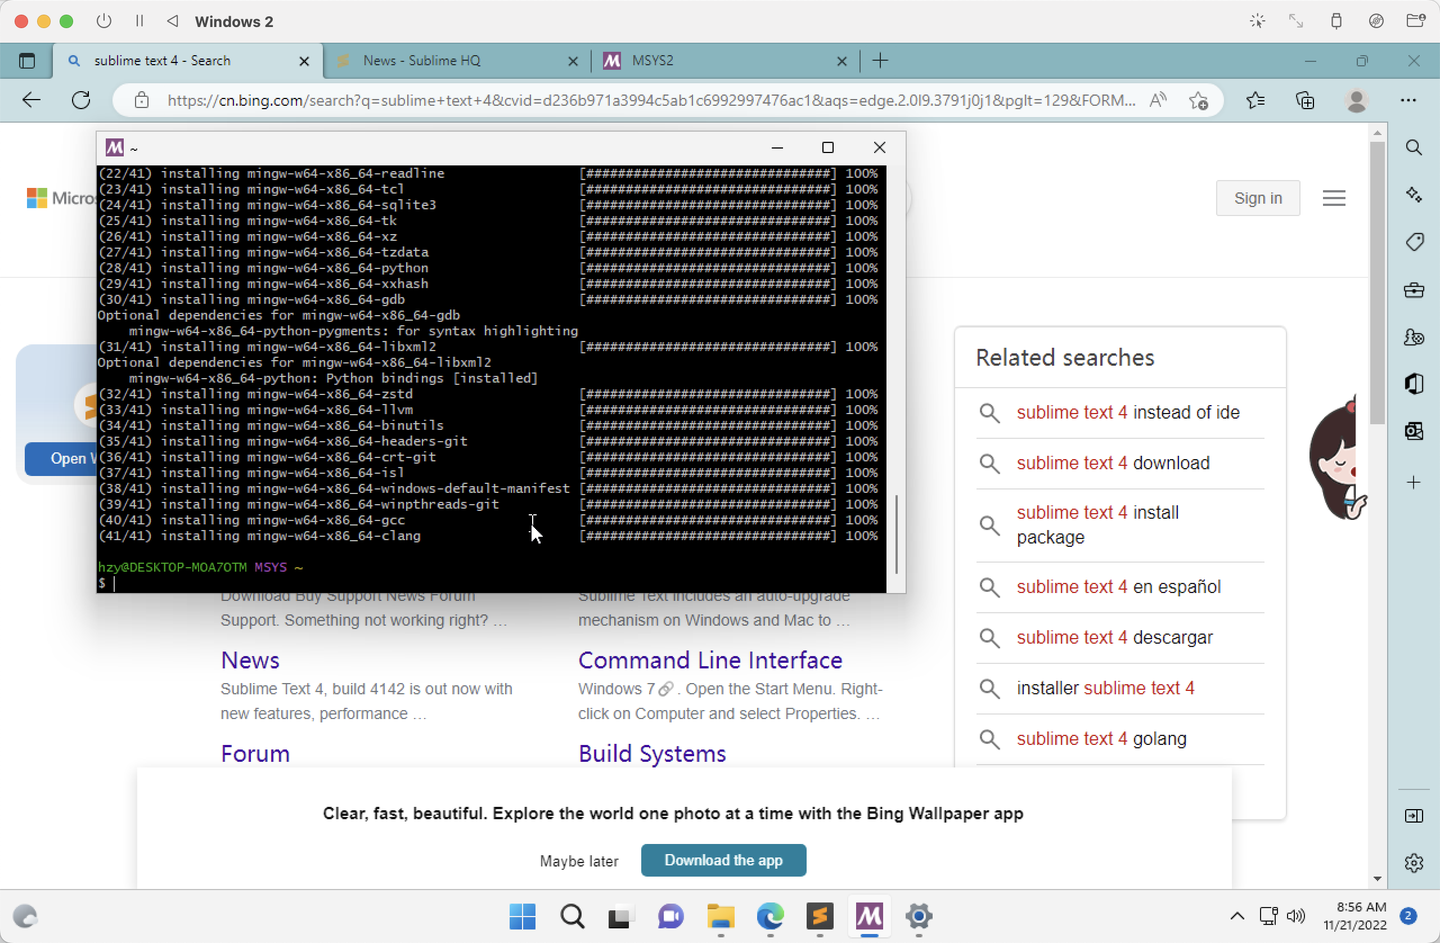The width and height of the screenshot is (1440, 943).
Task: Open Tools from the Edge sidebar
Action: pyautogui.click(x=1414, y=290)
